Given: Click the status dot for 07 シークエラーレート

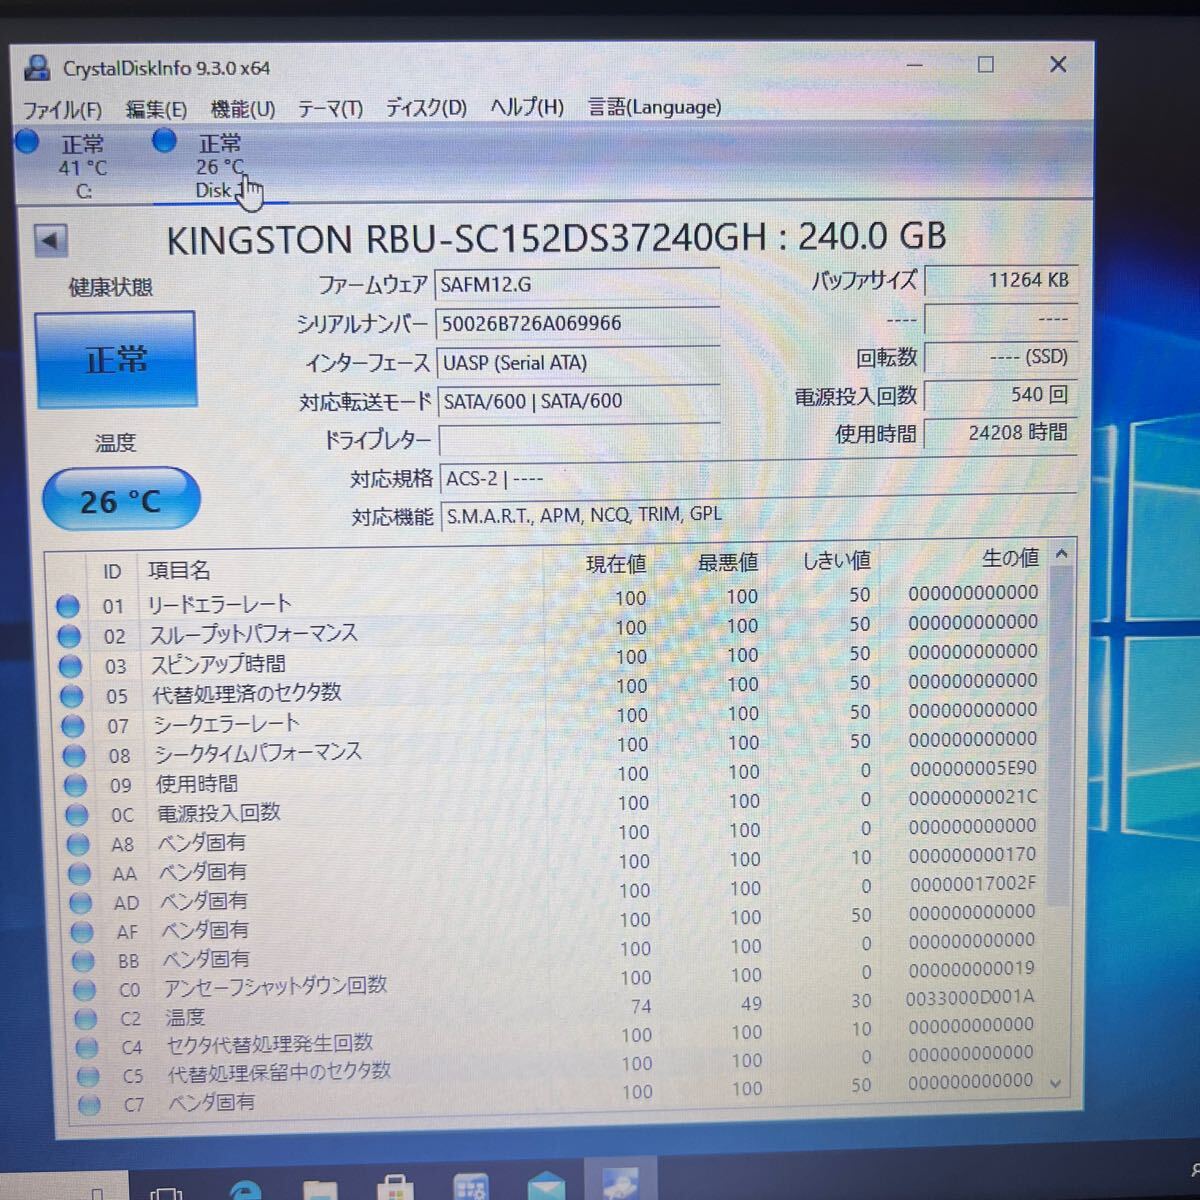Looking at the screenshot, I should [x=73, y=726].
